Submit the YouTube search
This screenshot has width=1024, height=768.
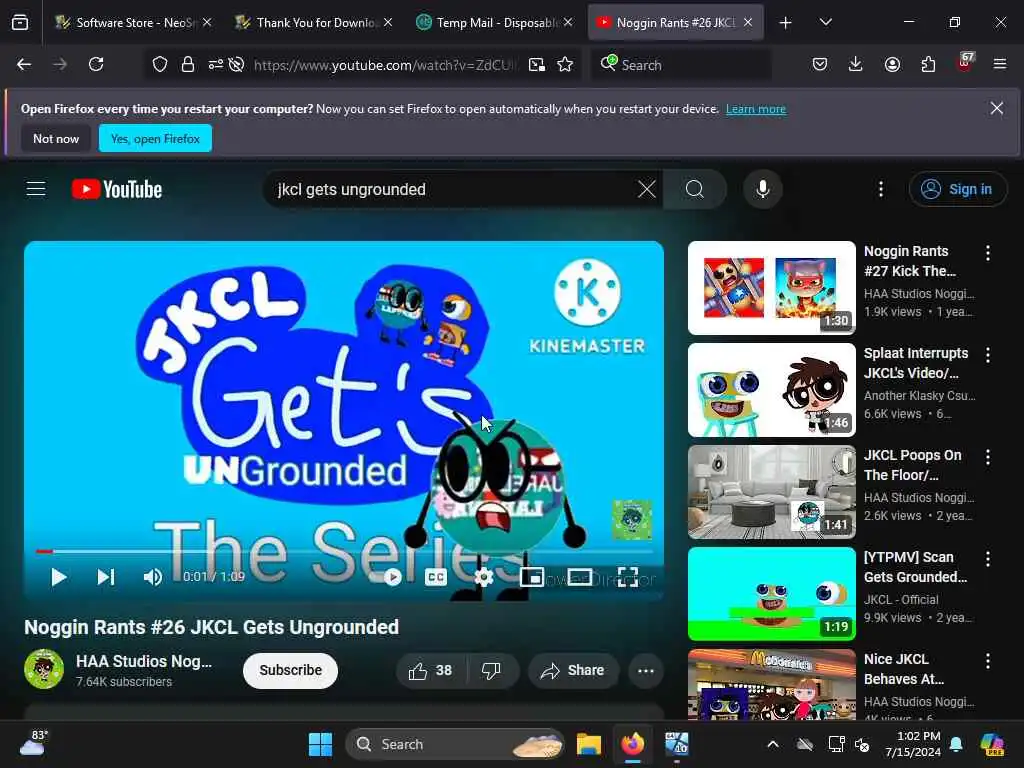coord(695,189)
